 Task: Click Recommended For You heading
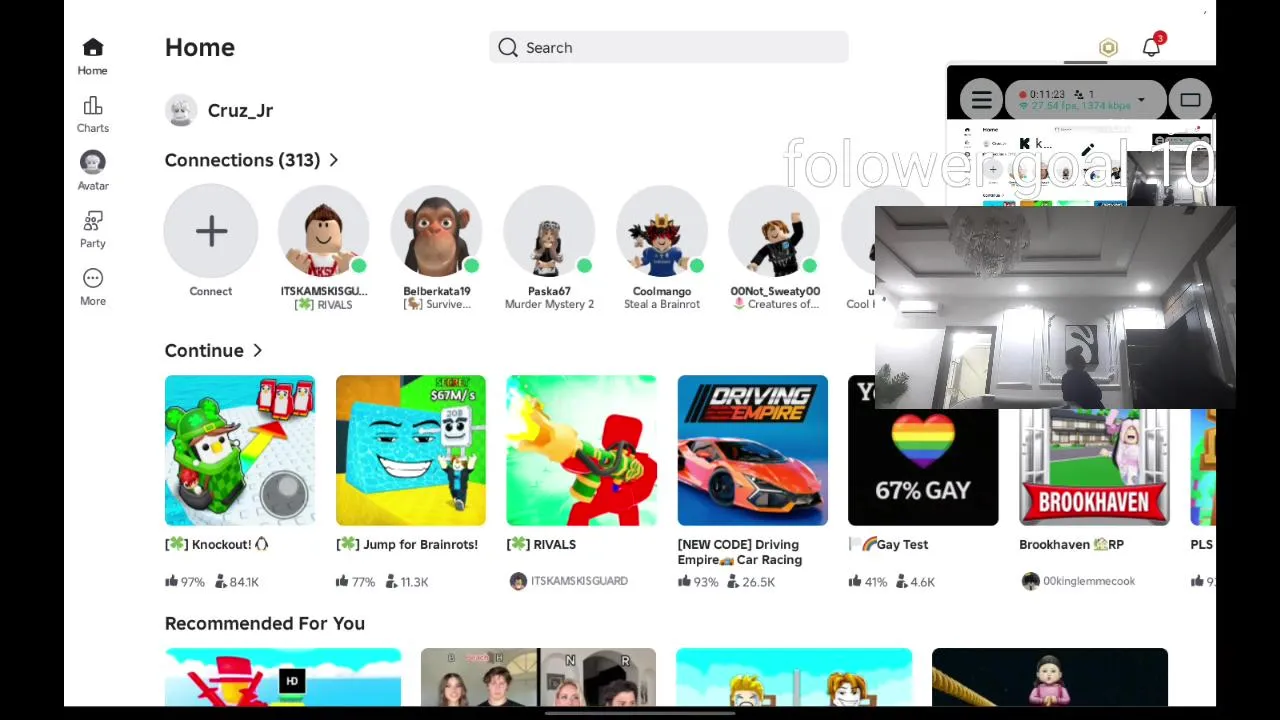pos(265,623)
